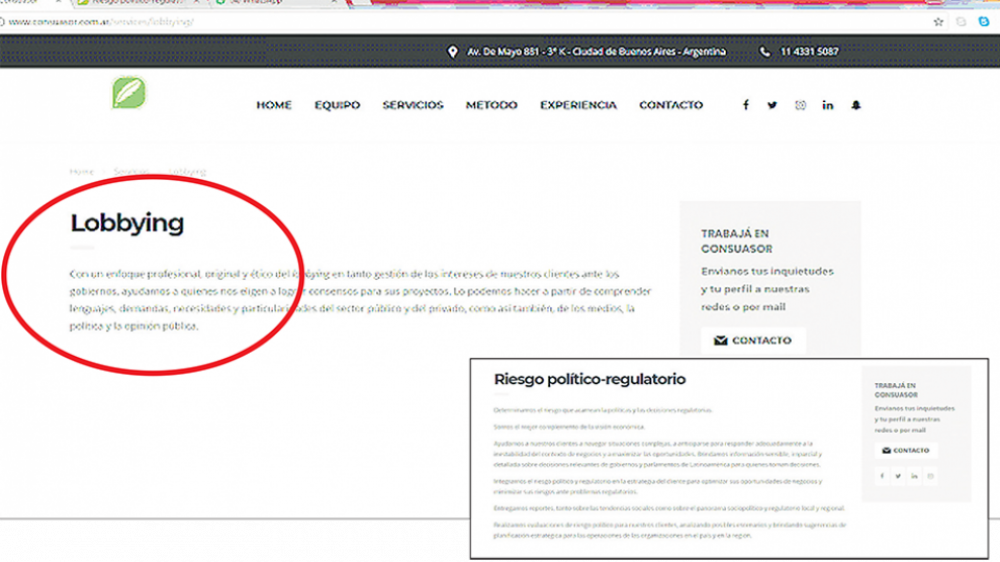This screenshot has width=1000, height=562.
Task: Open the EQUIPO menu item
Action: [337, 105]
